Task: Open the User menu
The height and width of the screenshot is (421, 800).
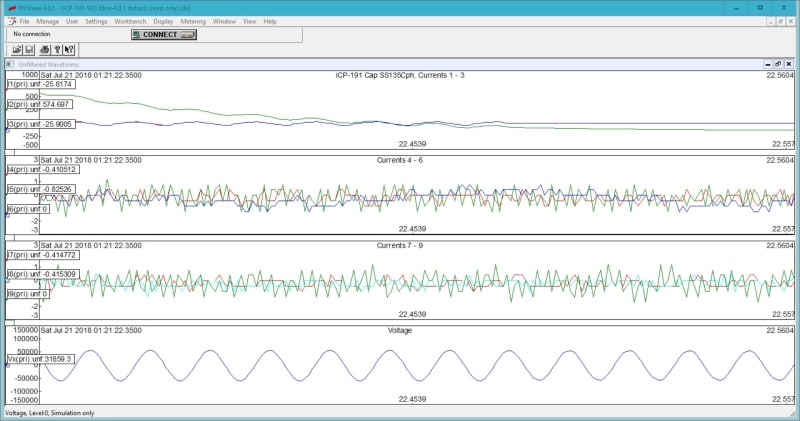Action: pos(72,21)
